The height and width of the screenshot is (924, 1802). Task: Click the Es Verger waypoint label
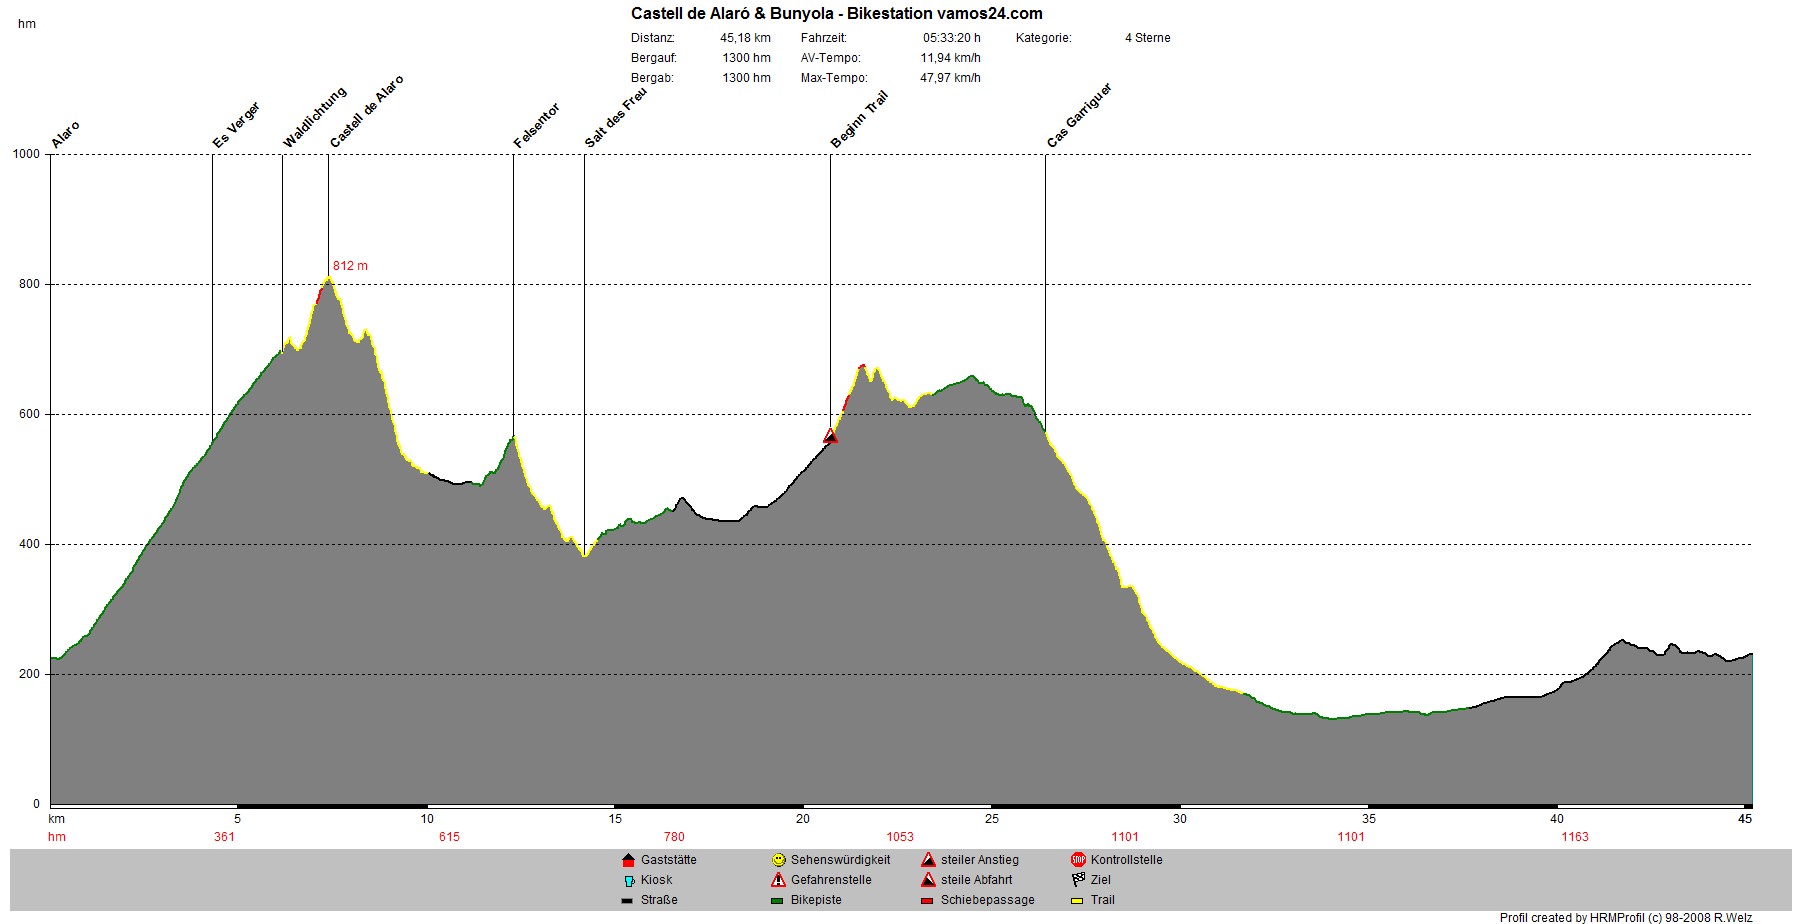point(236,125)
